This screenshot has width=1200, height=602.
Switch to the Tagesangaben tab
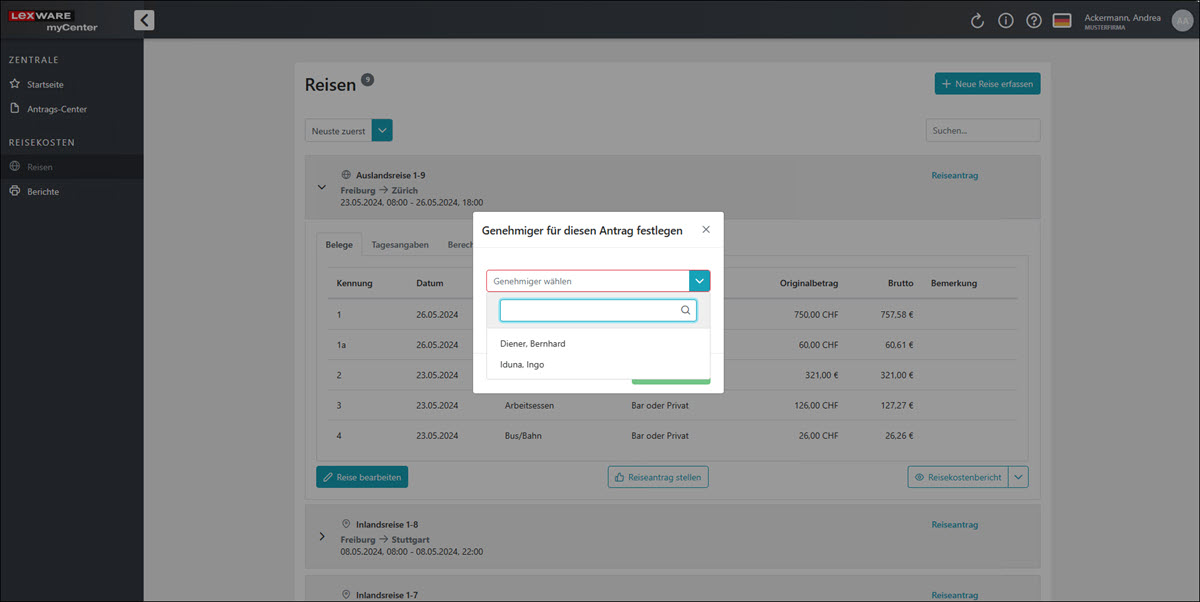tap(400, 245)
